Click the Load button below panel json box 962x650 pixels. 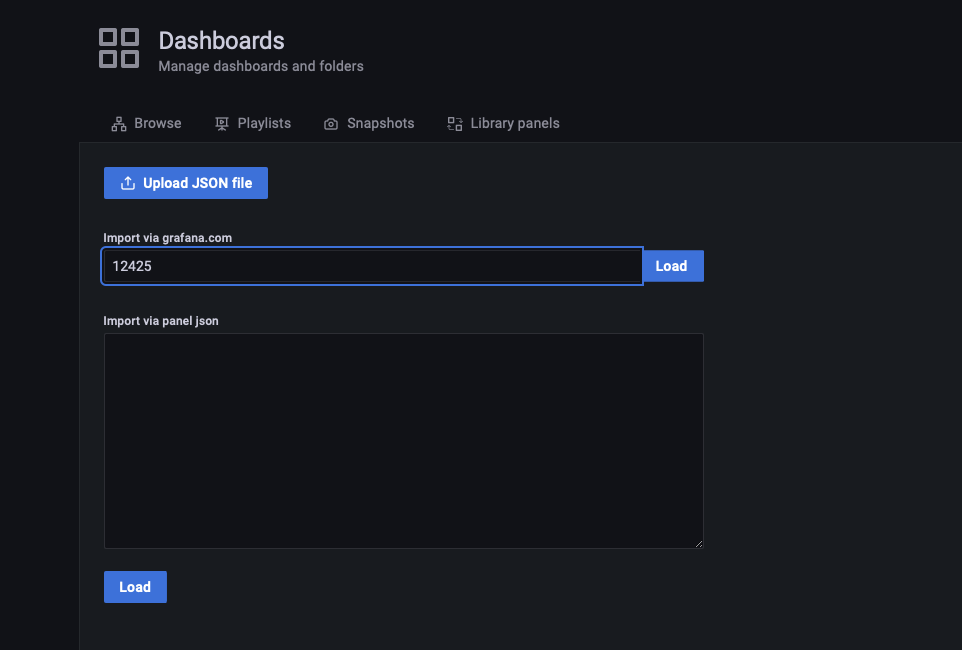(135, 587)
